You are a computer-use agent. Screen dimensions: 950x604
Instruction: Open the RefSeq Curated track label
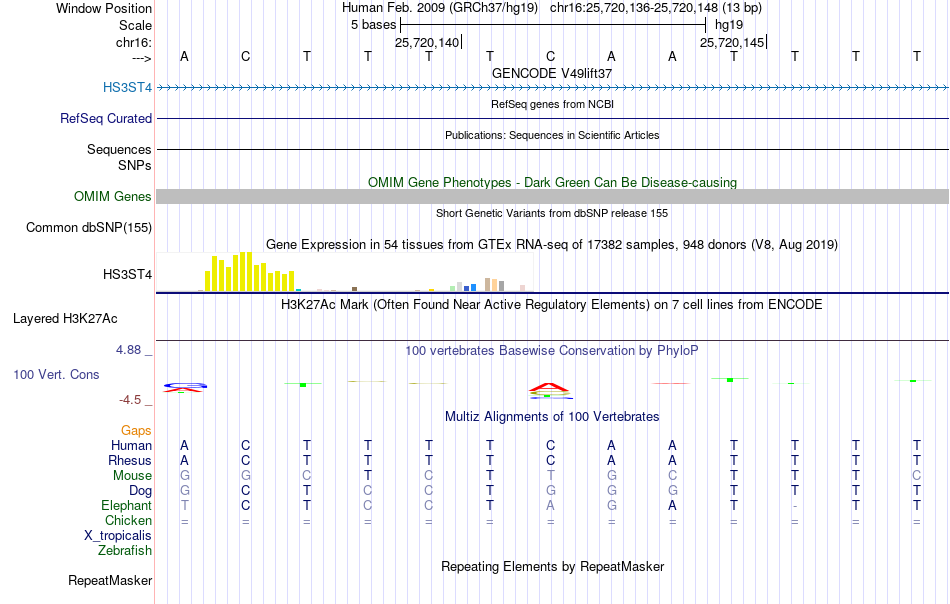tap(105, 118)
